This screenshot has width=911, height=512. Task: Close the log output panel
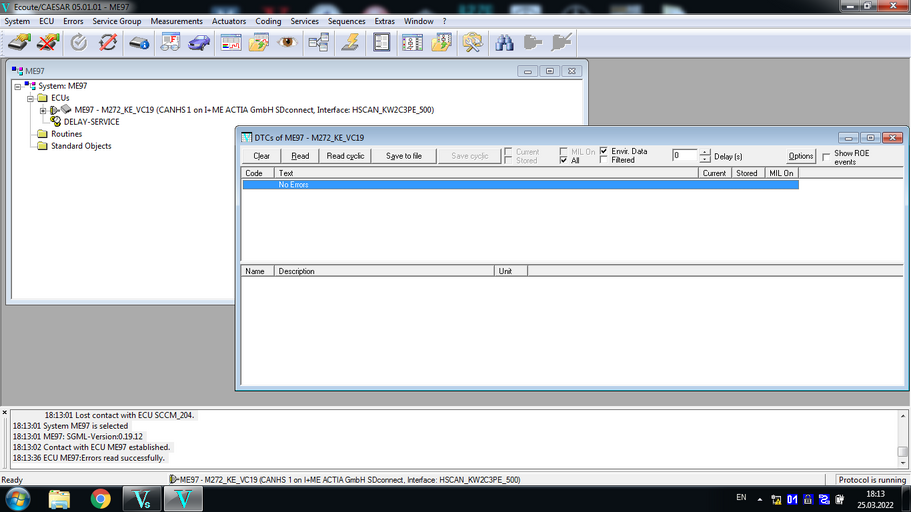pyautogui.click(x=5, y=413)
